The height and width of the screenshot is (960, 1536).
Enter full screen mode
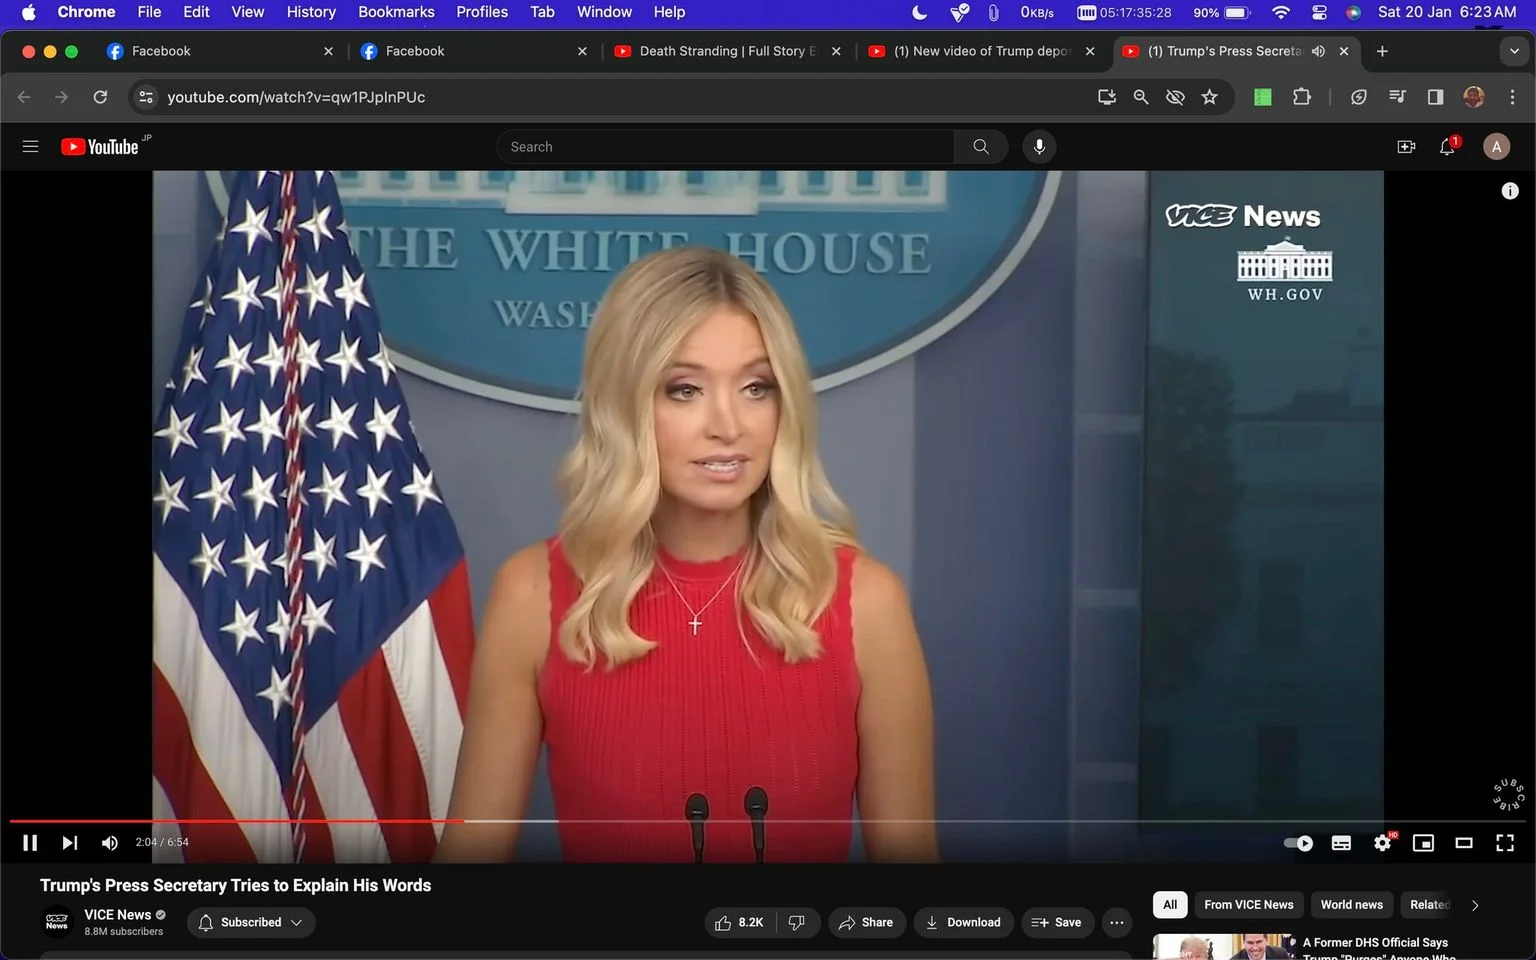(x=1505, y=843)
